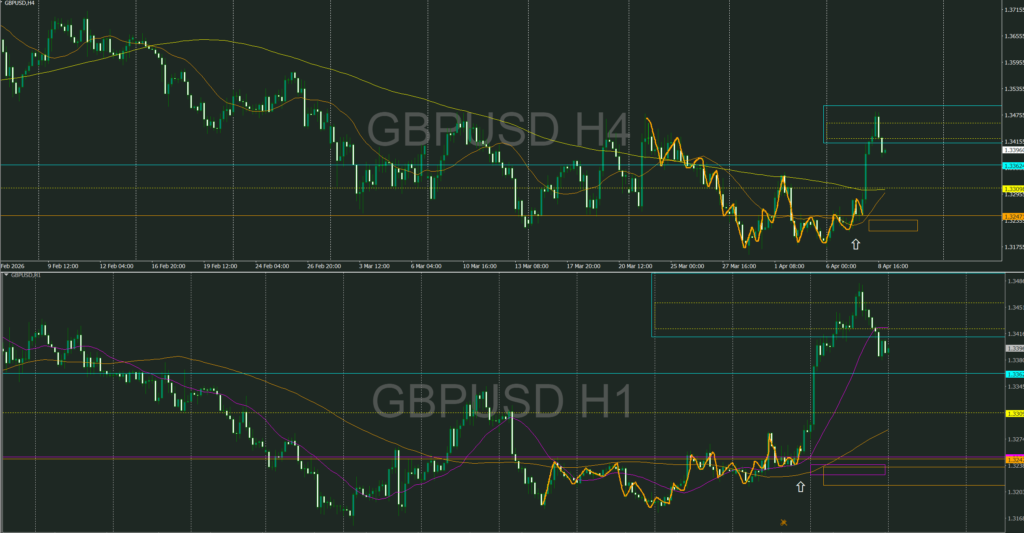This screenshot has height=533, width=1024.
Task: Click the 8 Apr 16:00 time axis label
Action: pos(895,267)
